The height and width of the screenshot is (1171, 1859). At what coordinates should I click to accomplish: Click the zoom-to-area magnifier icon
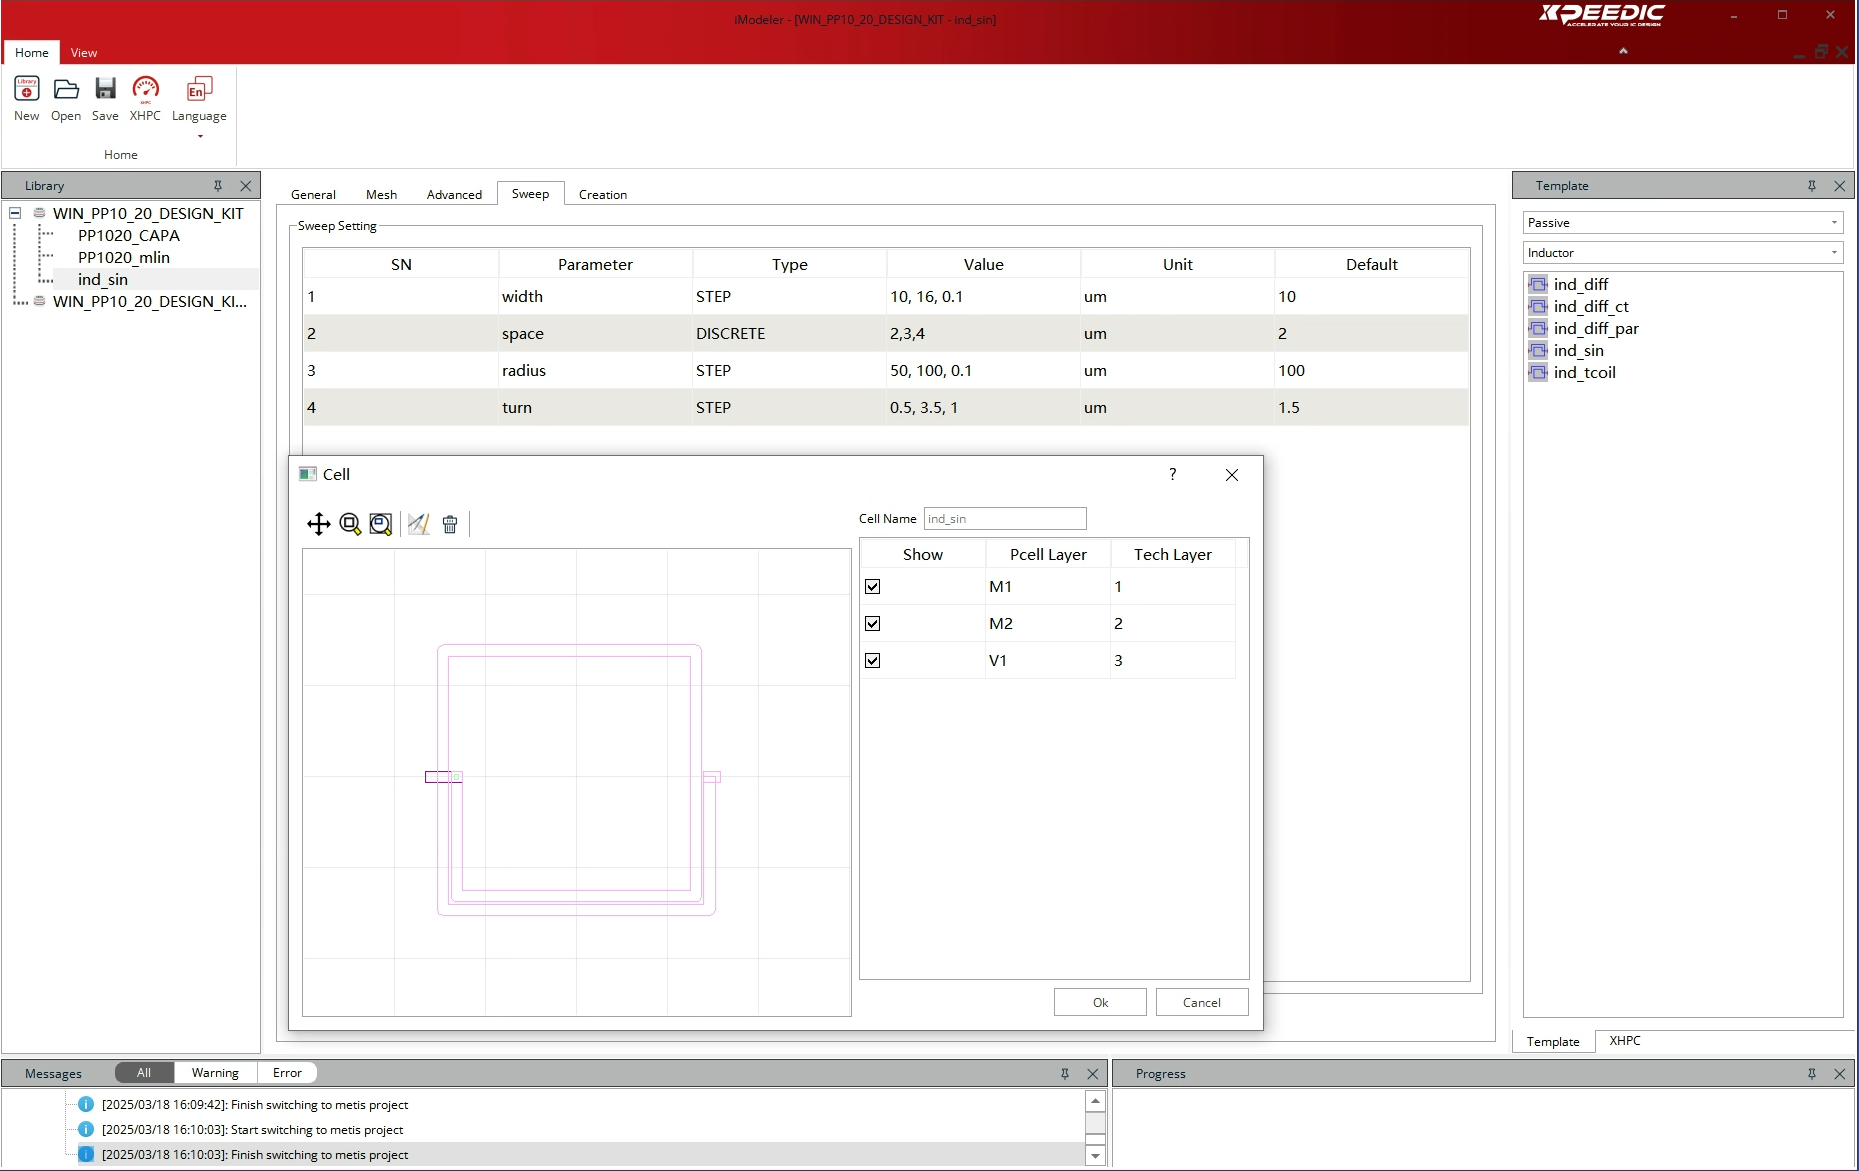point(350,524)
